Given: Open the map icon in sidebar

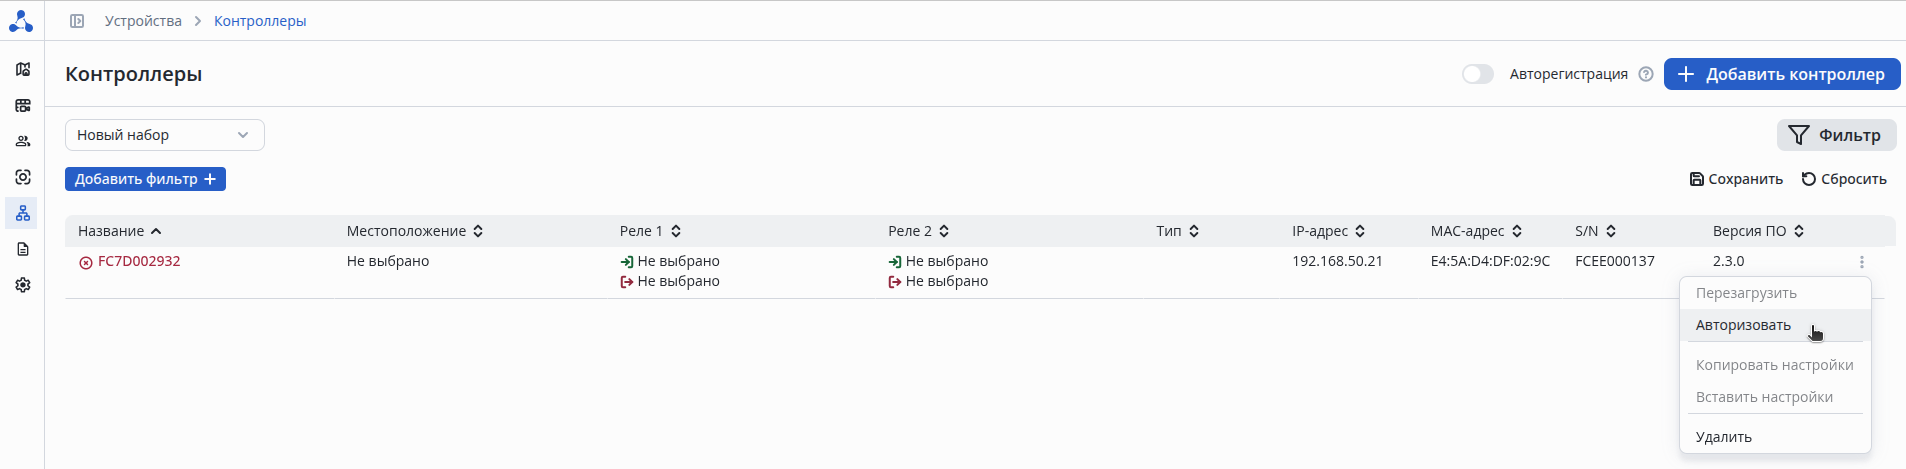Looking at the screenshot, I should [23, 69].
